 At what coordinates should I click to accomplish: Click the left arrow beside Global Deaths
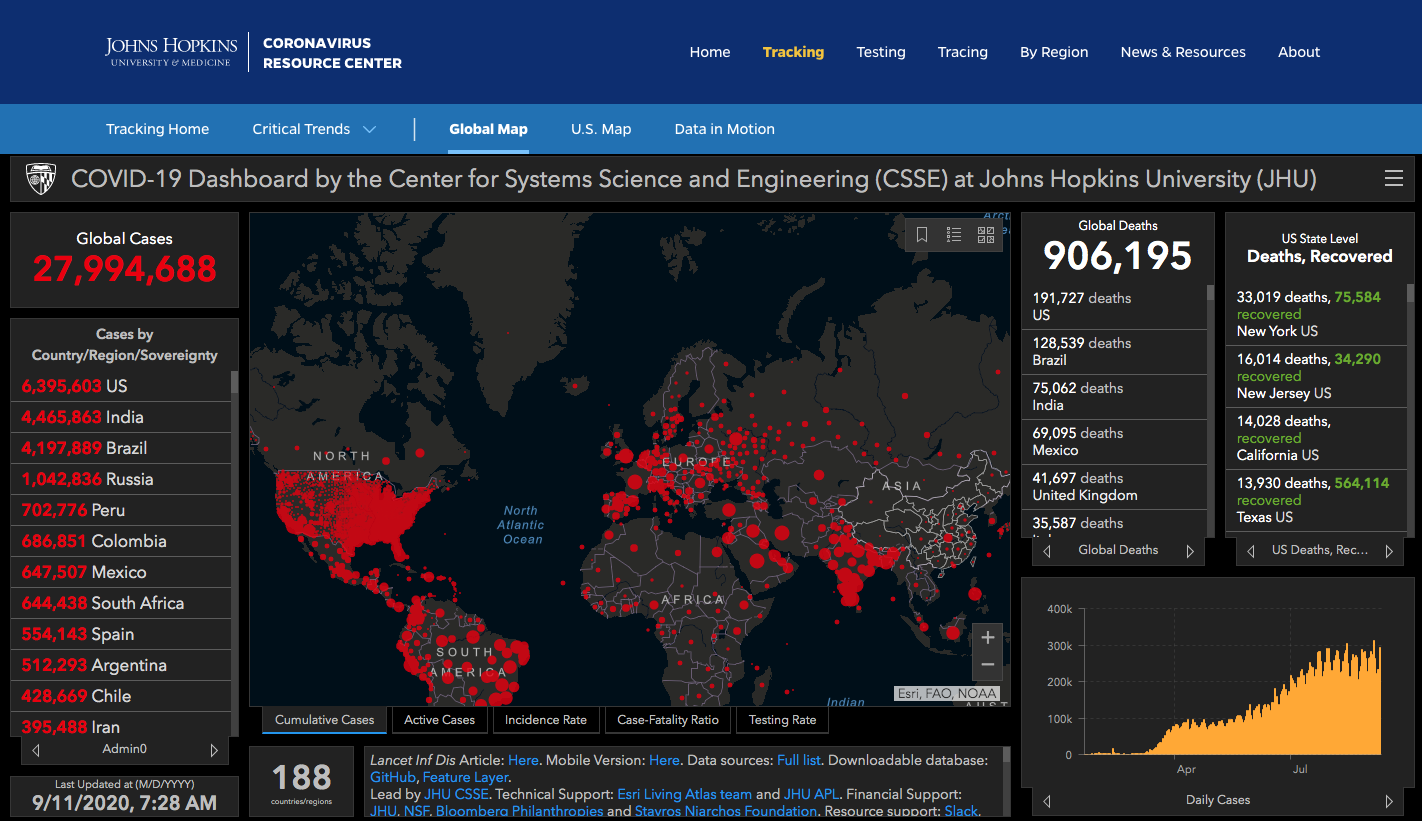pos(1047,551)
